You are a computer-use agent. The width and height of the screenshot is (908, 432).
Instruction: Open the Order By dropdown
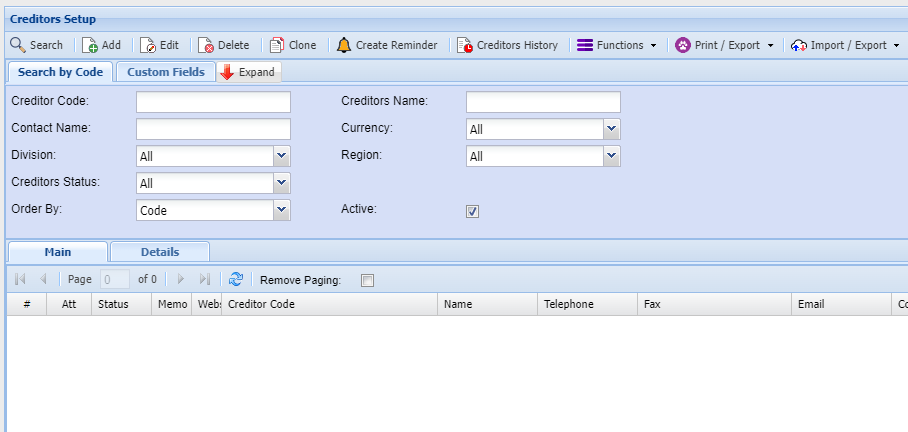point(281,211)
